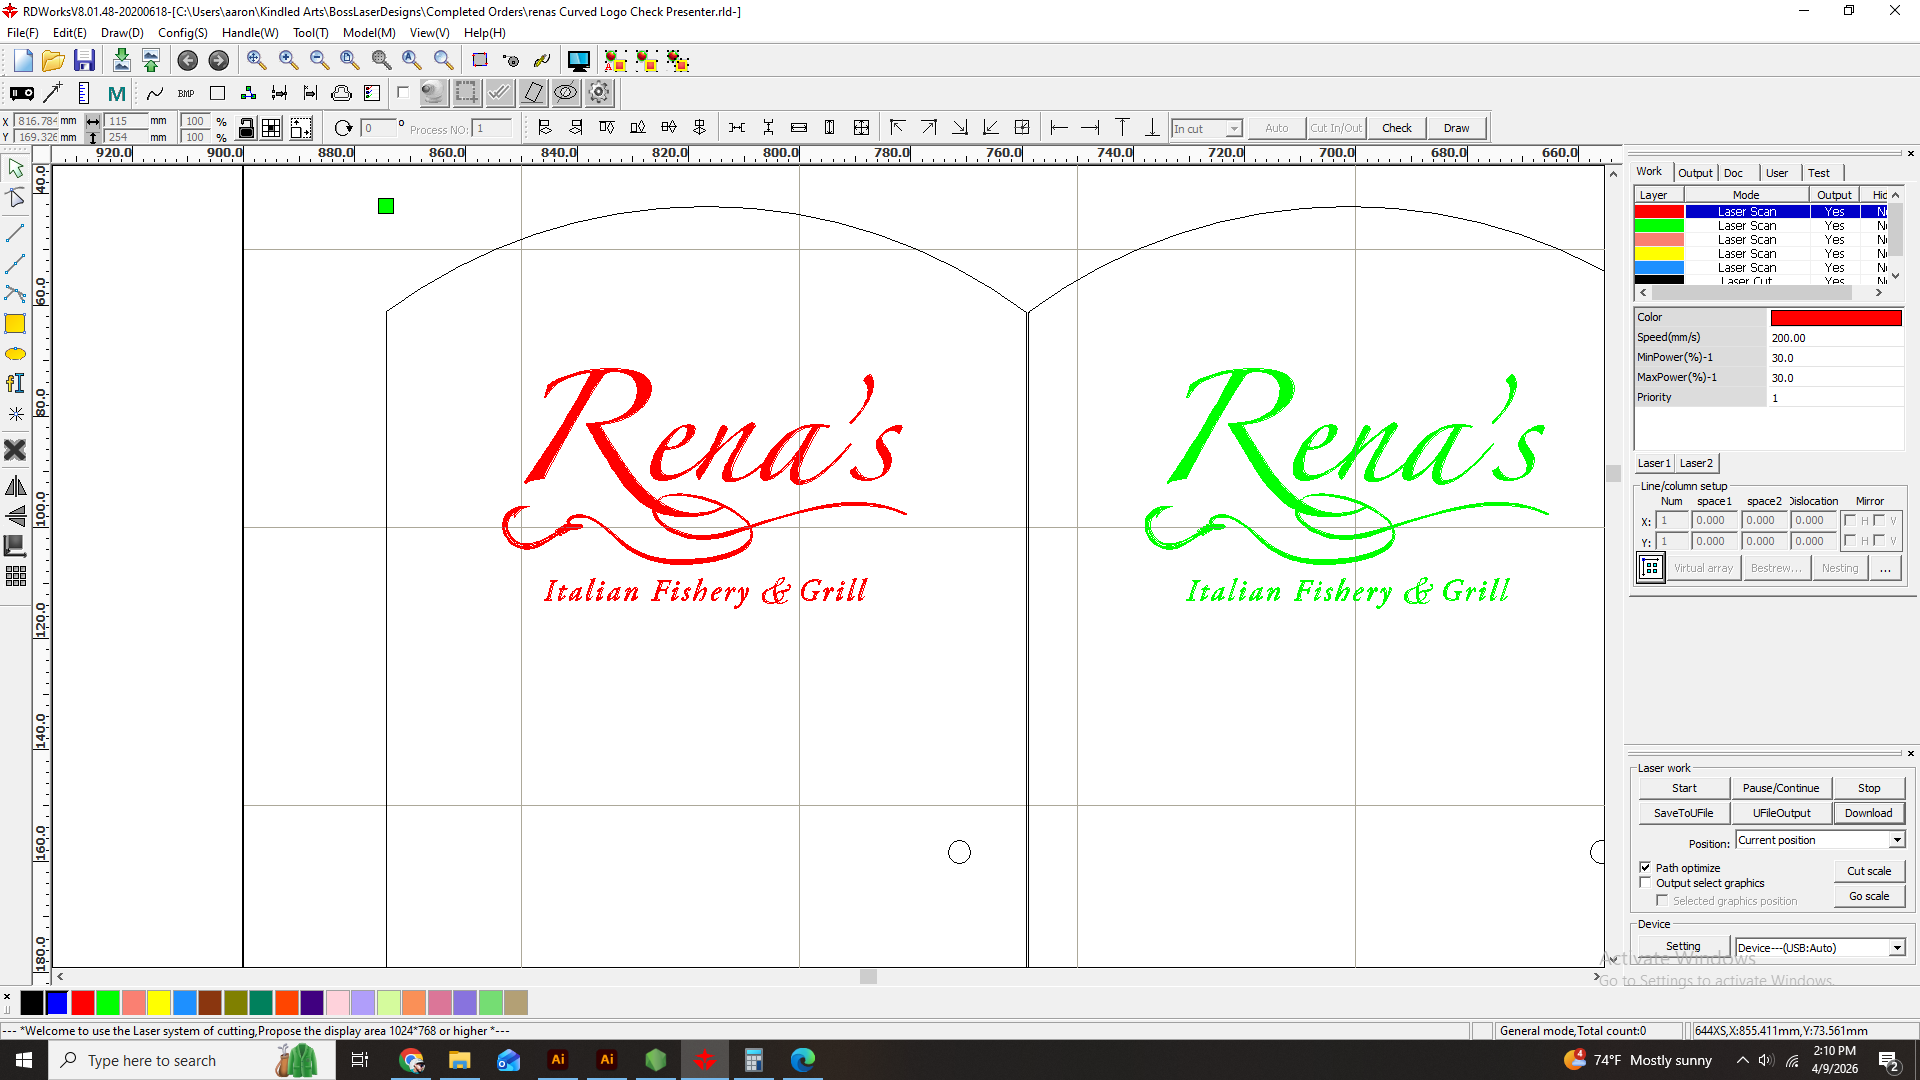Select the polyline tool
The height and width of the screenshot is (1080, 1920).
pos(15,264)
